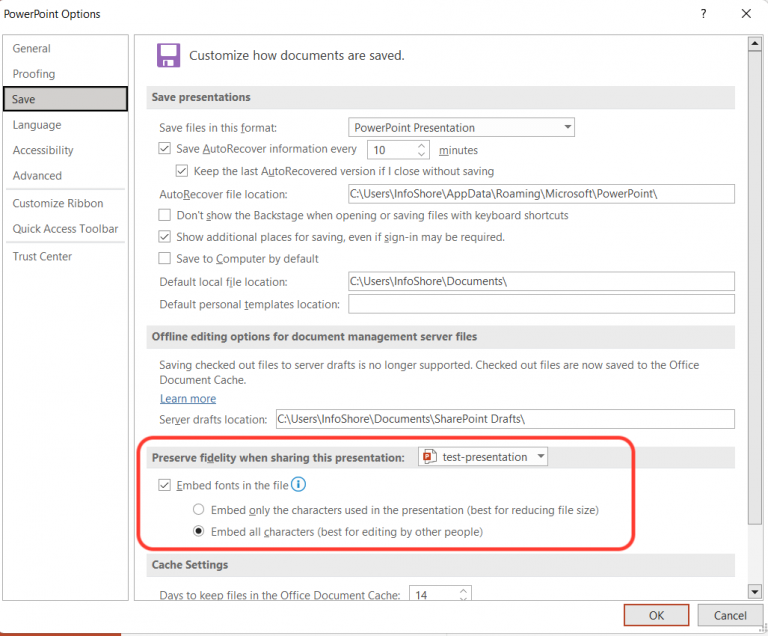
Task: Open the Learn more link
Action: (x=188, y=399)
